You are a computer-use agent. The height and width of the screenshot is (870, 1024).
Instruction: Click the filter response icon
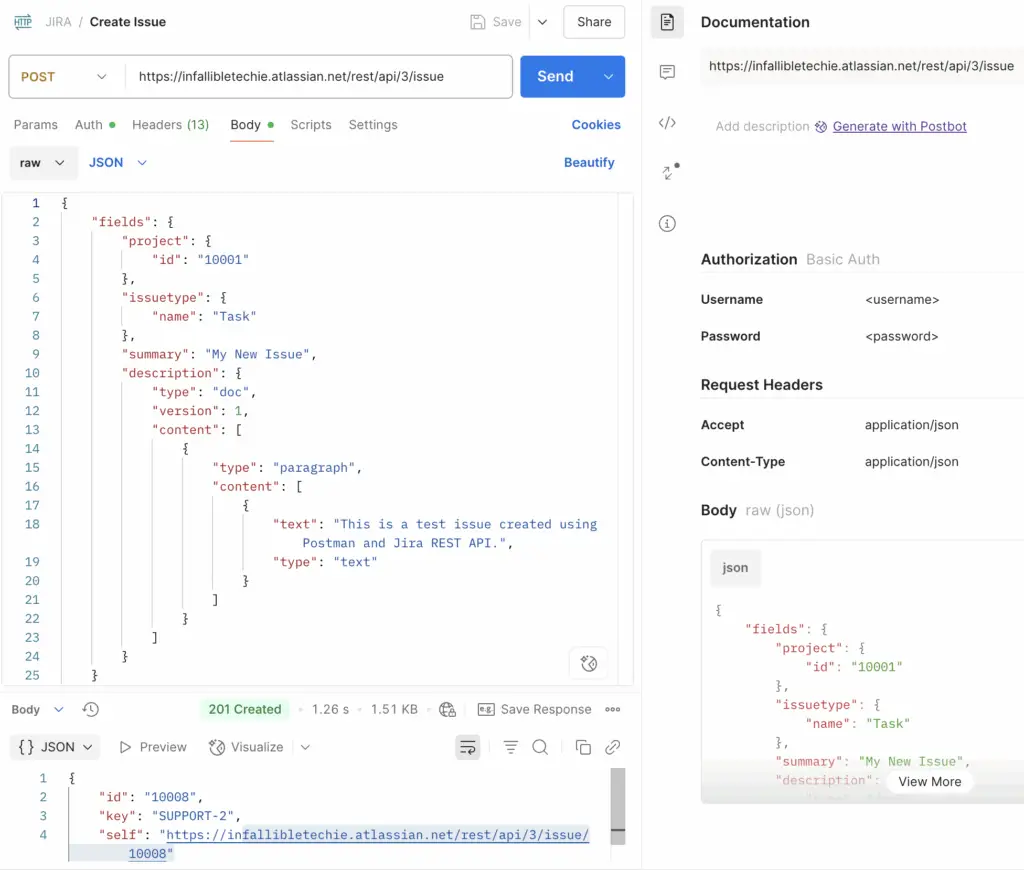511,747
